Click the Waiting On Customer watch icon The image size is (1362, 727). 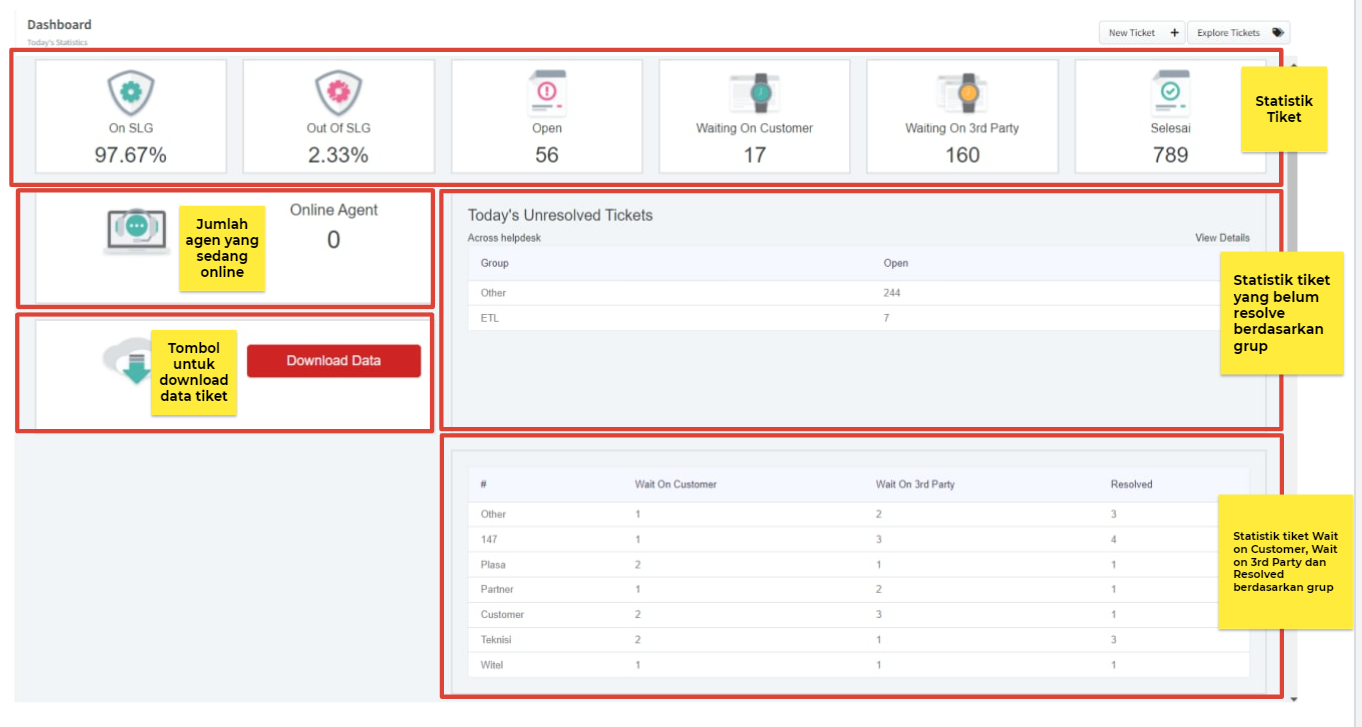tap(755, 93)
